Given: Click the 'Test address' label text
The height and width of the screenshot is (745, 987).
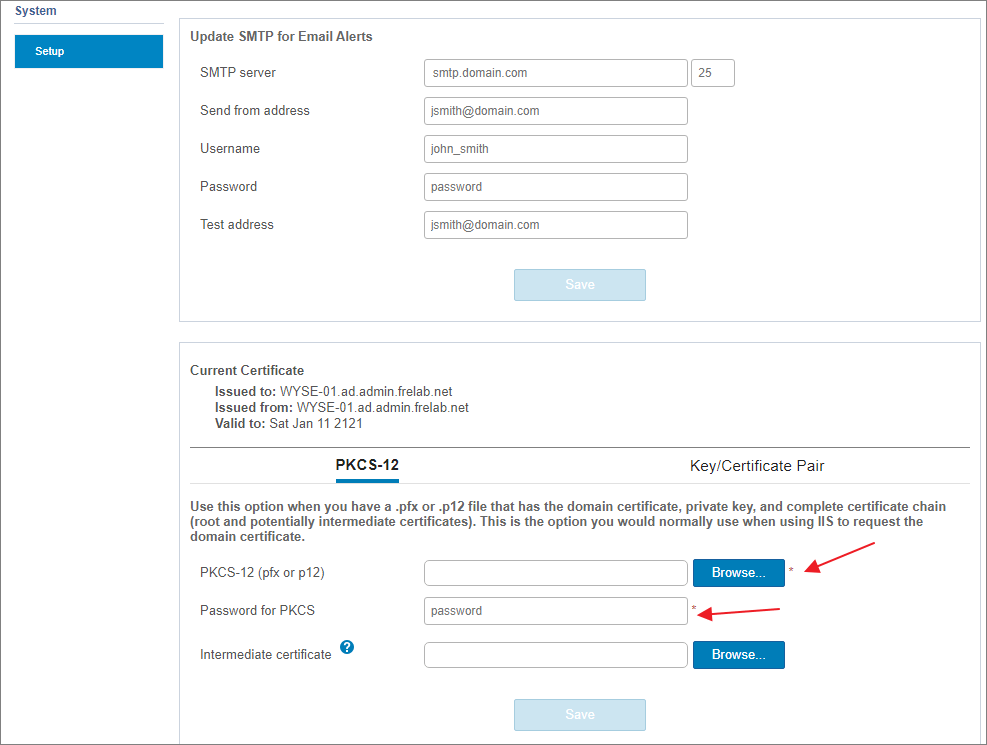Looking at the screenshot, I should point(236,225).
